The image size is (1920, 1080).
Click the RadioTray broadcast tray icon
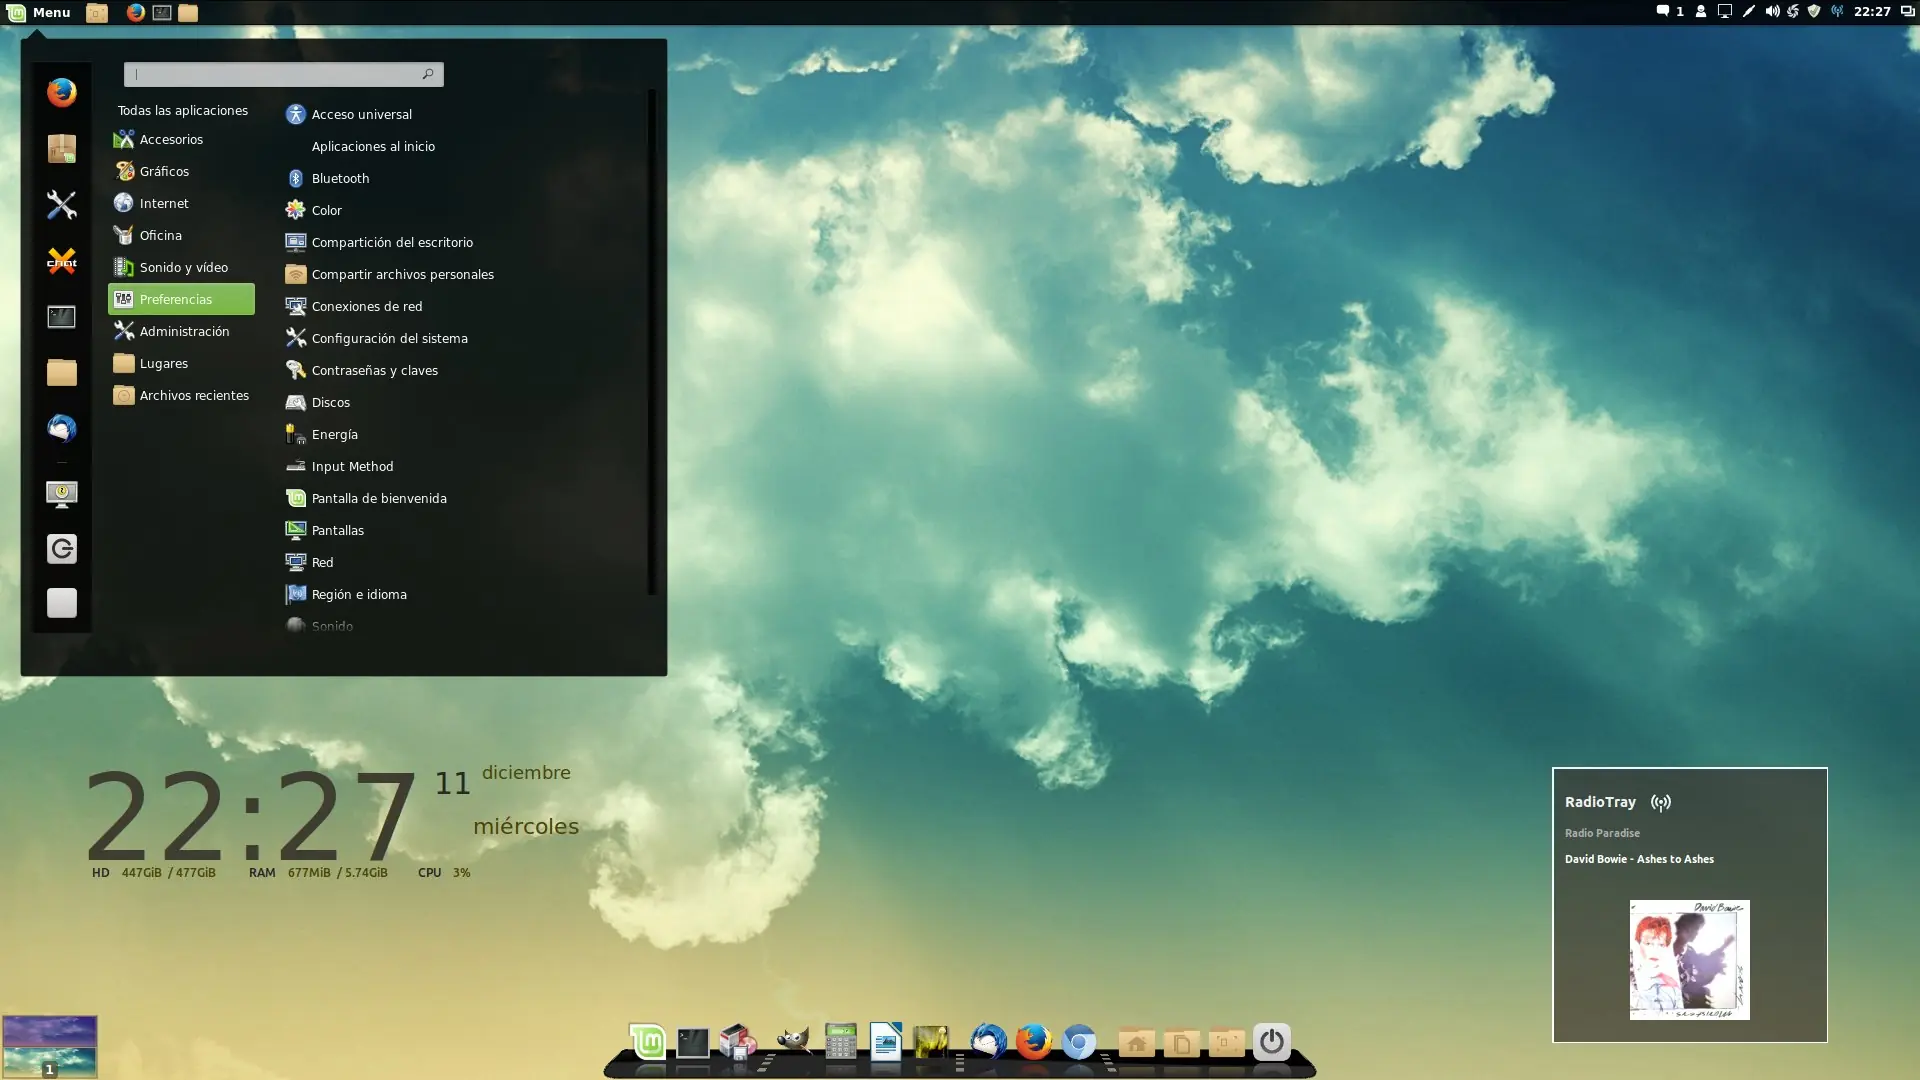point(1837,12)
